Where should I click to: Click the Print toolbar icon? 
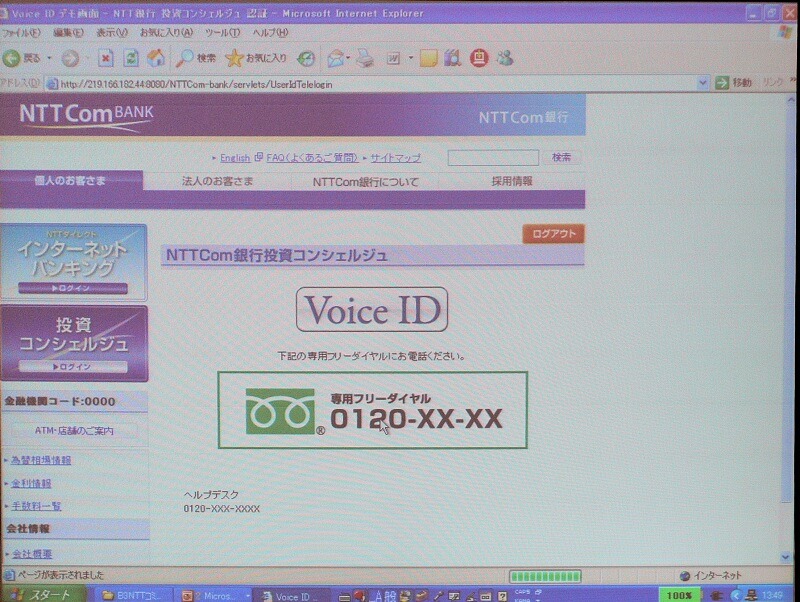click(x=365, y=58)
